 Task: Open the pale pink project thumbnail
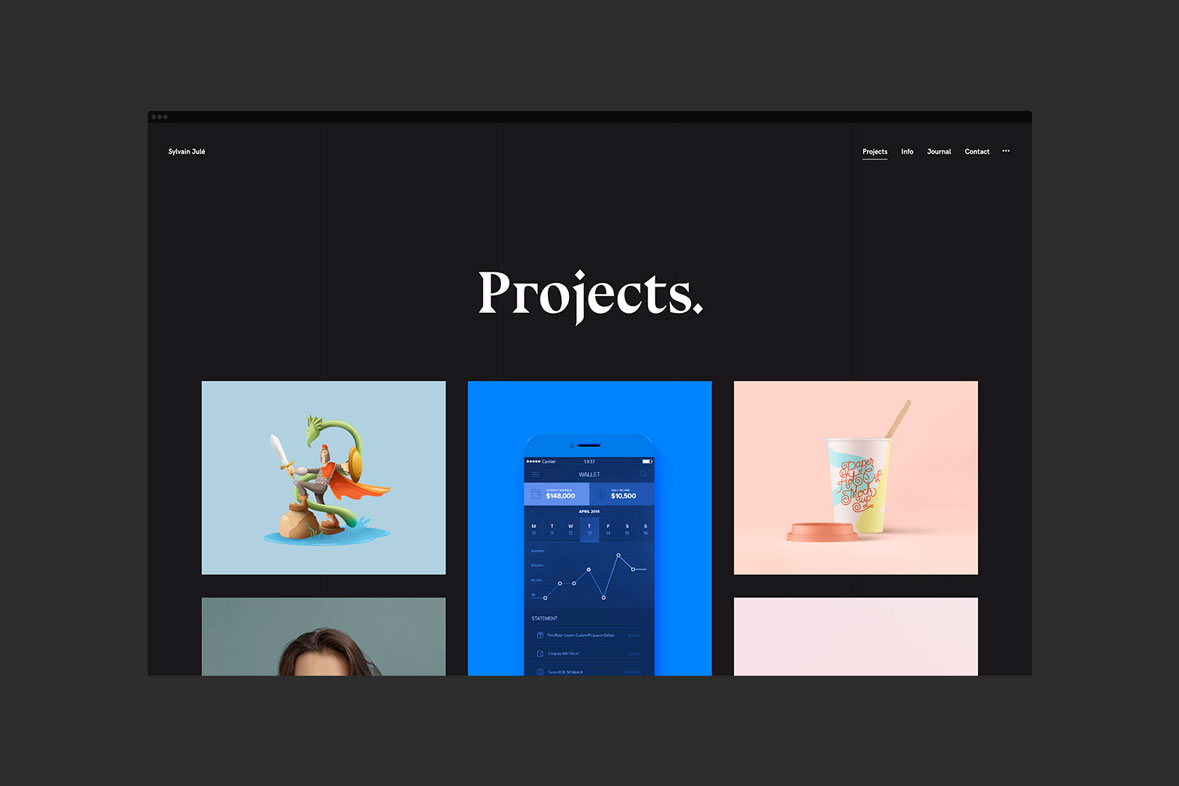[x=856, y=636]
